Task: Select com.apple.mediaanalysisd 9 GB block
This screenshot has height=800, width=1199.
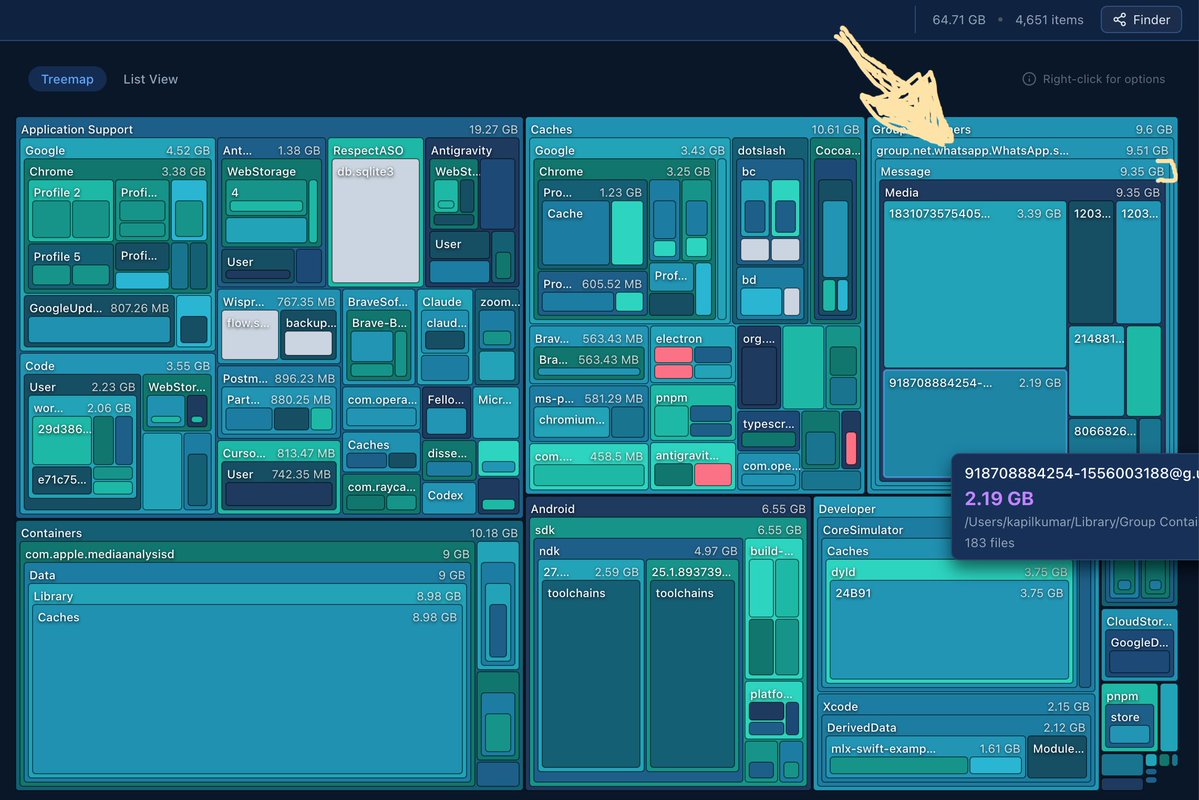Action: tap(248, 554)
